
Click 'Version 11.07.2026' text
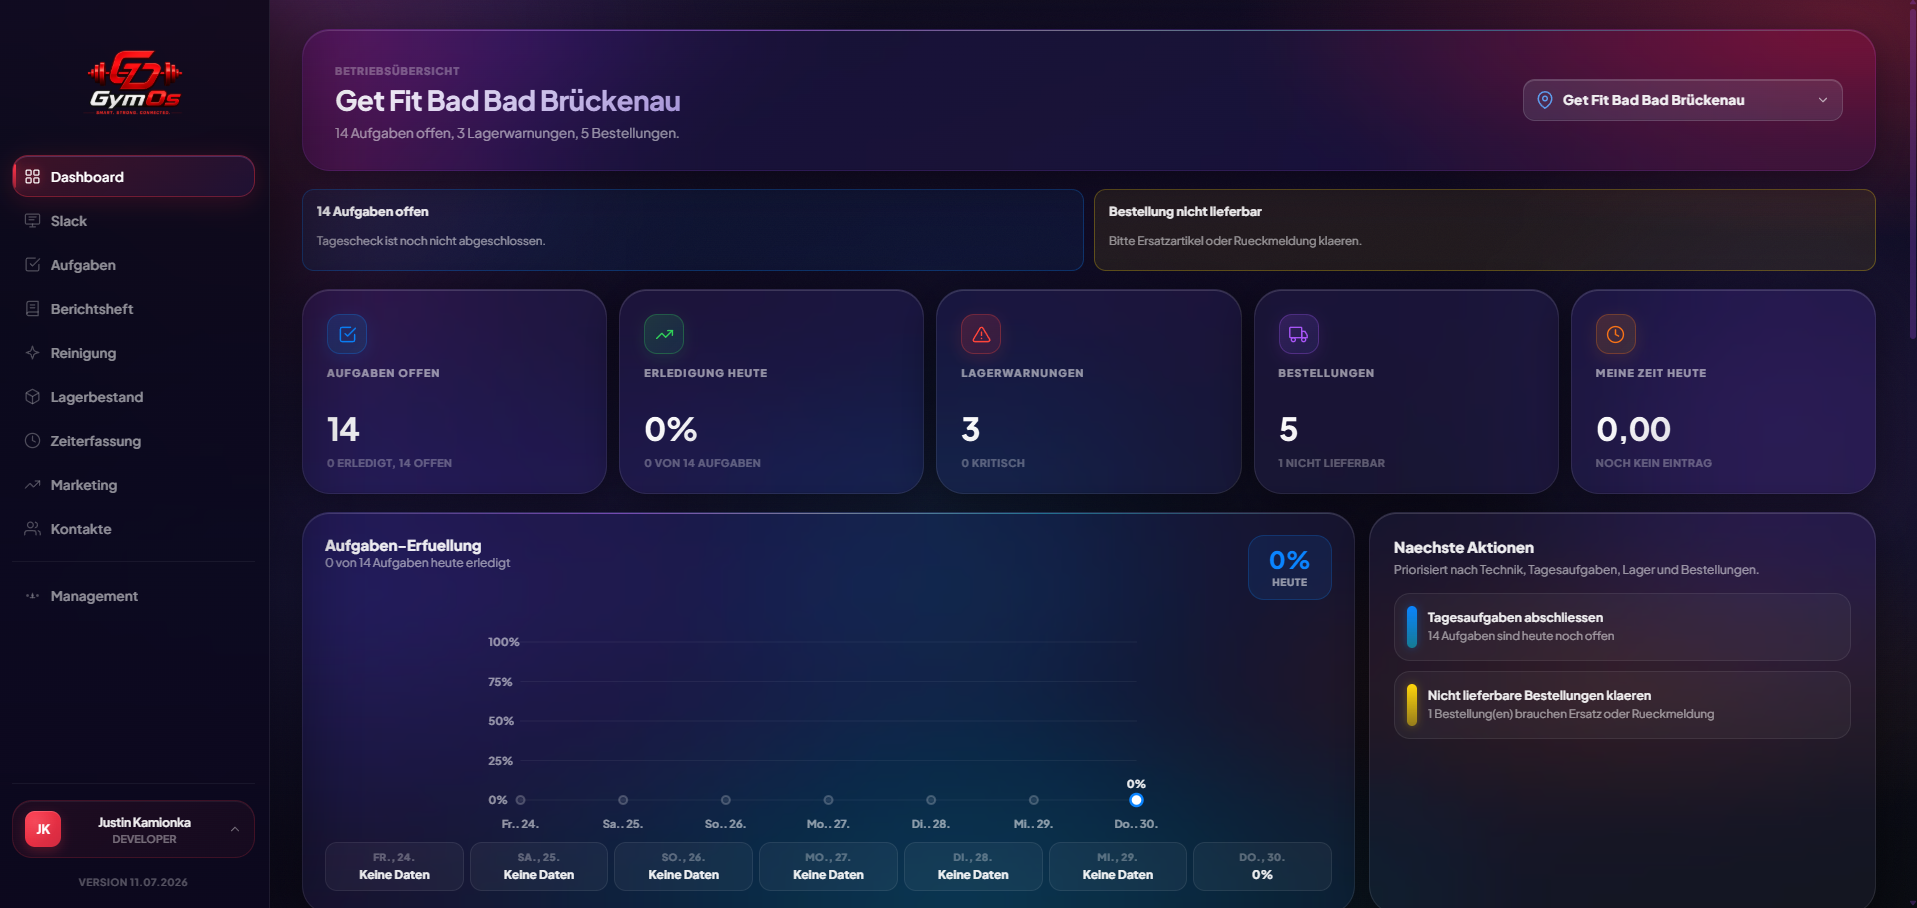coord(133,882)
